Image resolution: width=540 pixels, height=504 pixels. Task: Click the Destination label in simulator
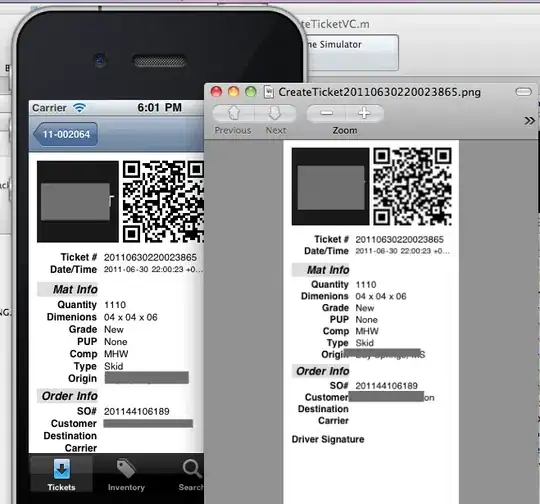[70, 436]
